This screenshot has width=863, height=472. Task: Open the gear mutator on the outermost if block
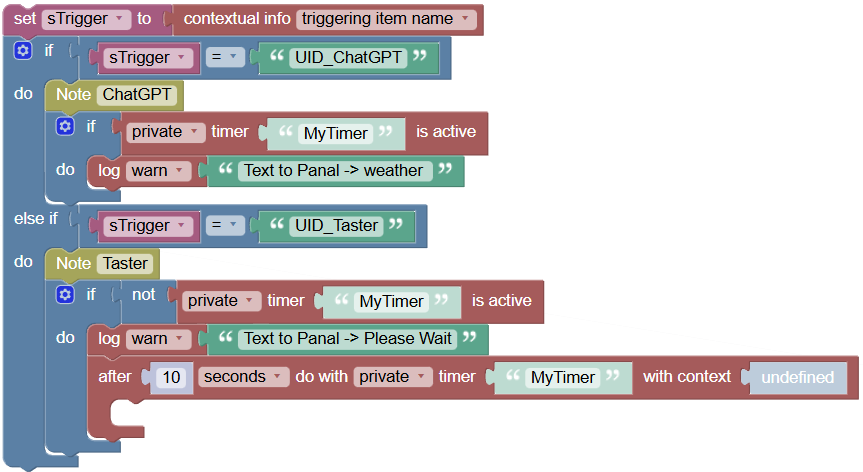tap(23, 50)
